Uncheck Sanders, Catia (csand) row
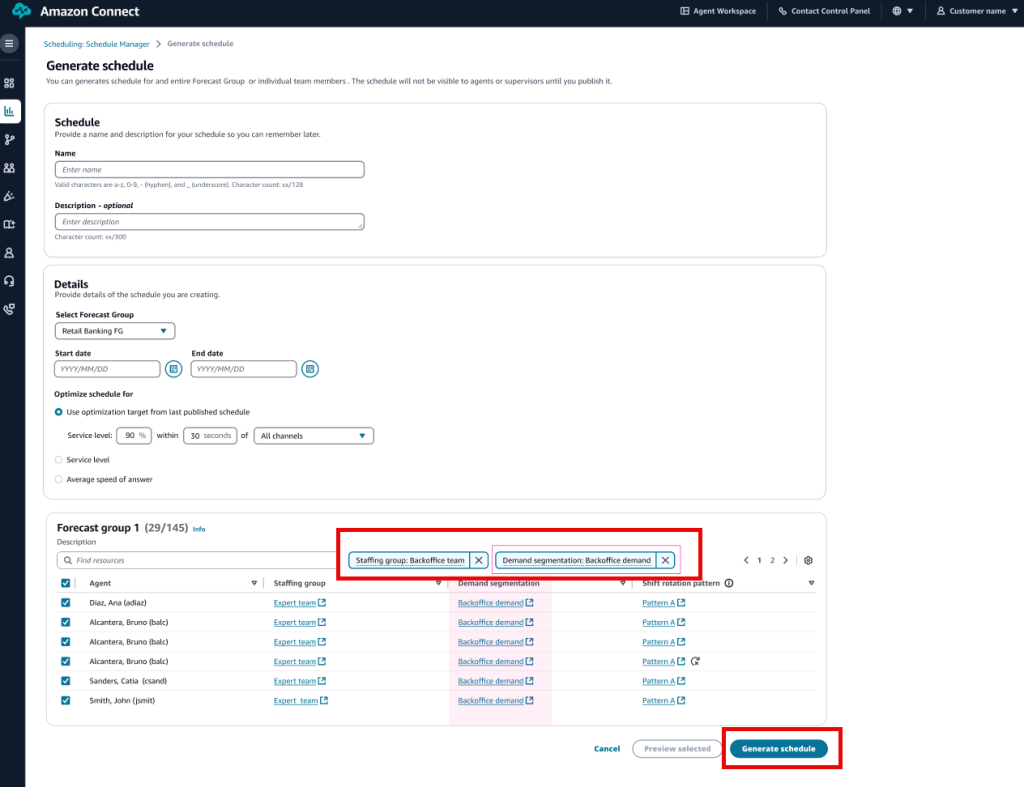Image resolution: width=1024 pixels, height=787 pixels. click(65, 681)
